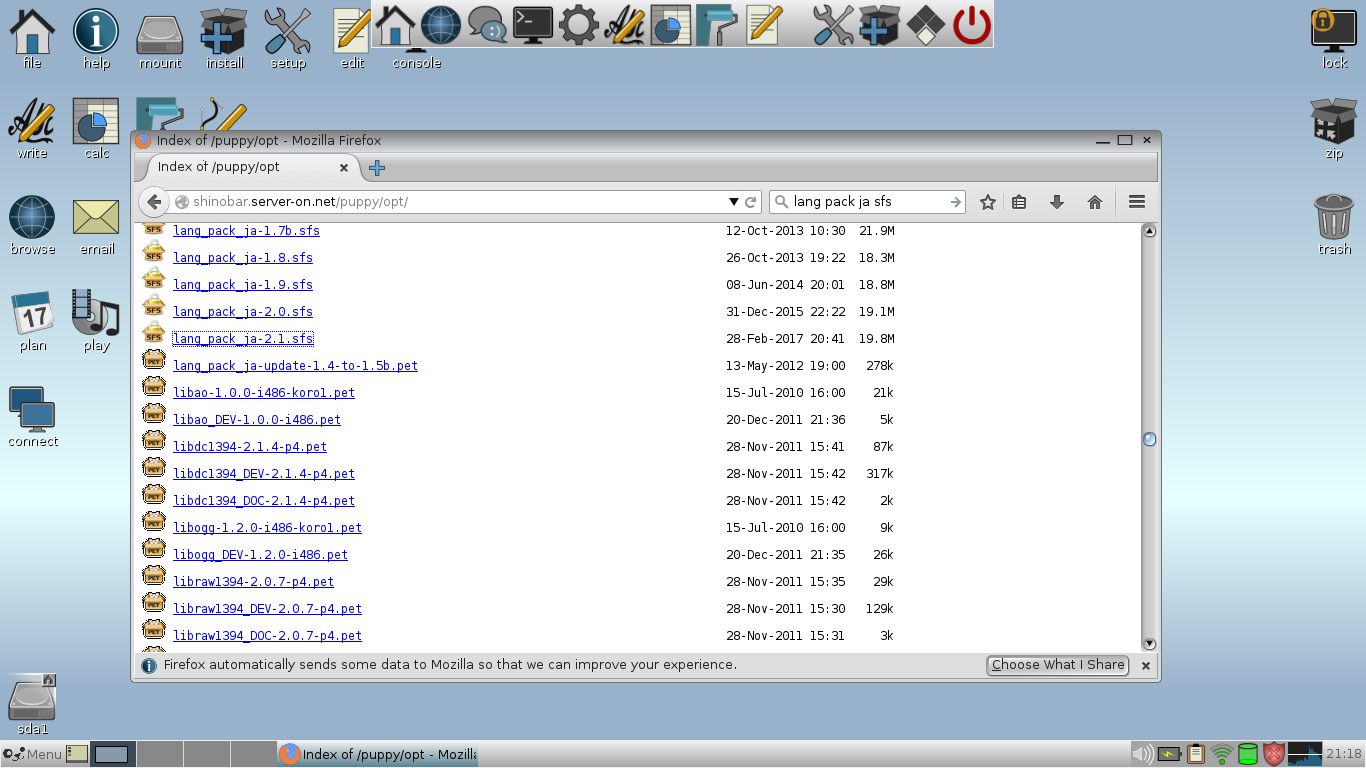The width and height of the screenshot is (1366, 768).
Task: Open the Puppy Menu button in taskbar
Action: click(33, 754)
